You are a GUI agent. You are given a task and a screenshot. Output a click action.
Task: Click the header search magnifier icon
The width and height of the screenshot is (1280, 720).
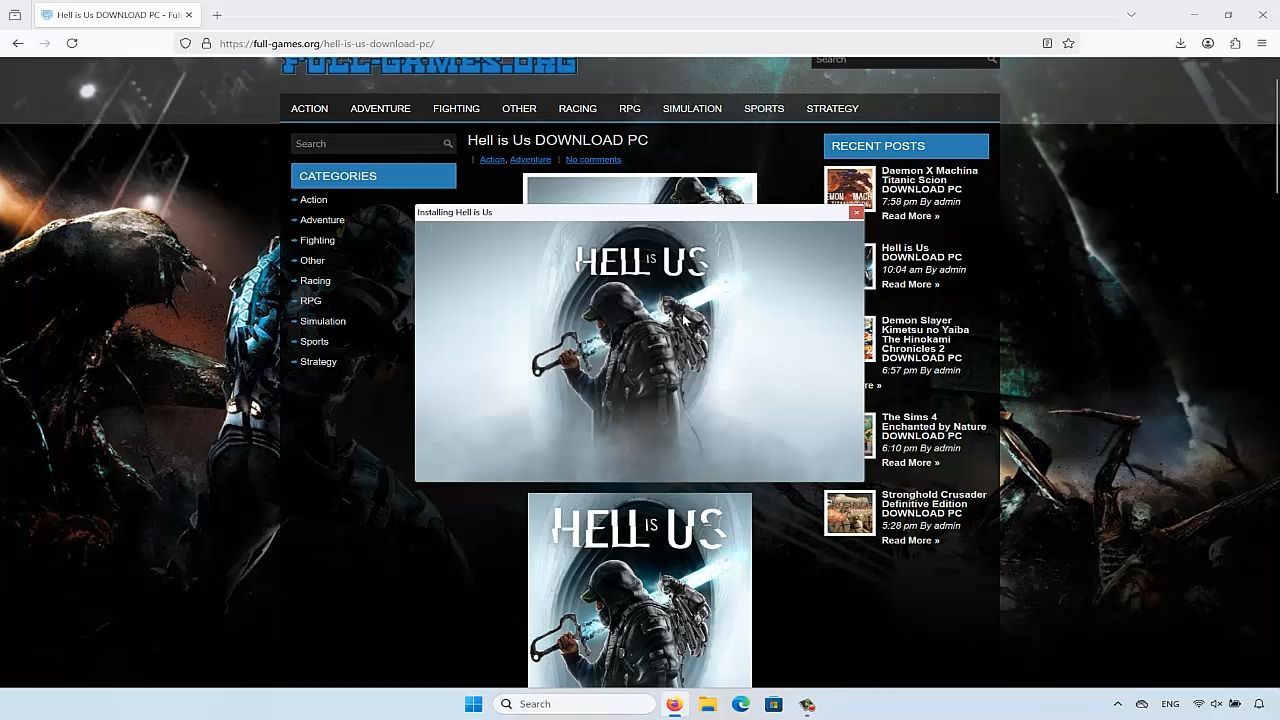click(991, 60)
